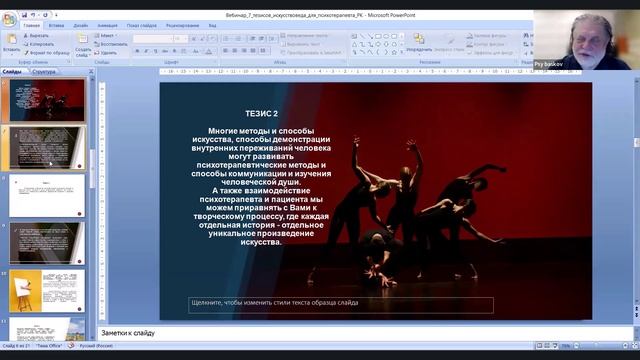The image size is (640, 360).
Task: Open the Анимация ribbon tab
Action: coord(107,25)
